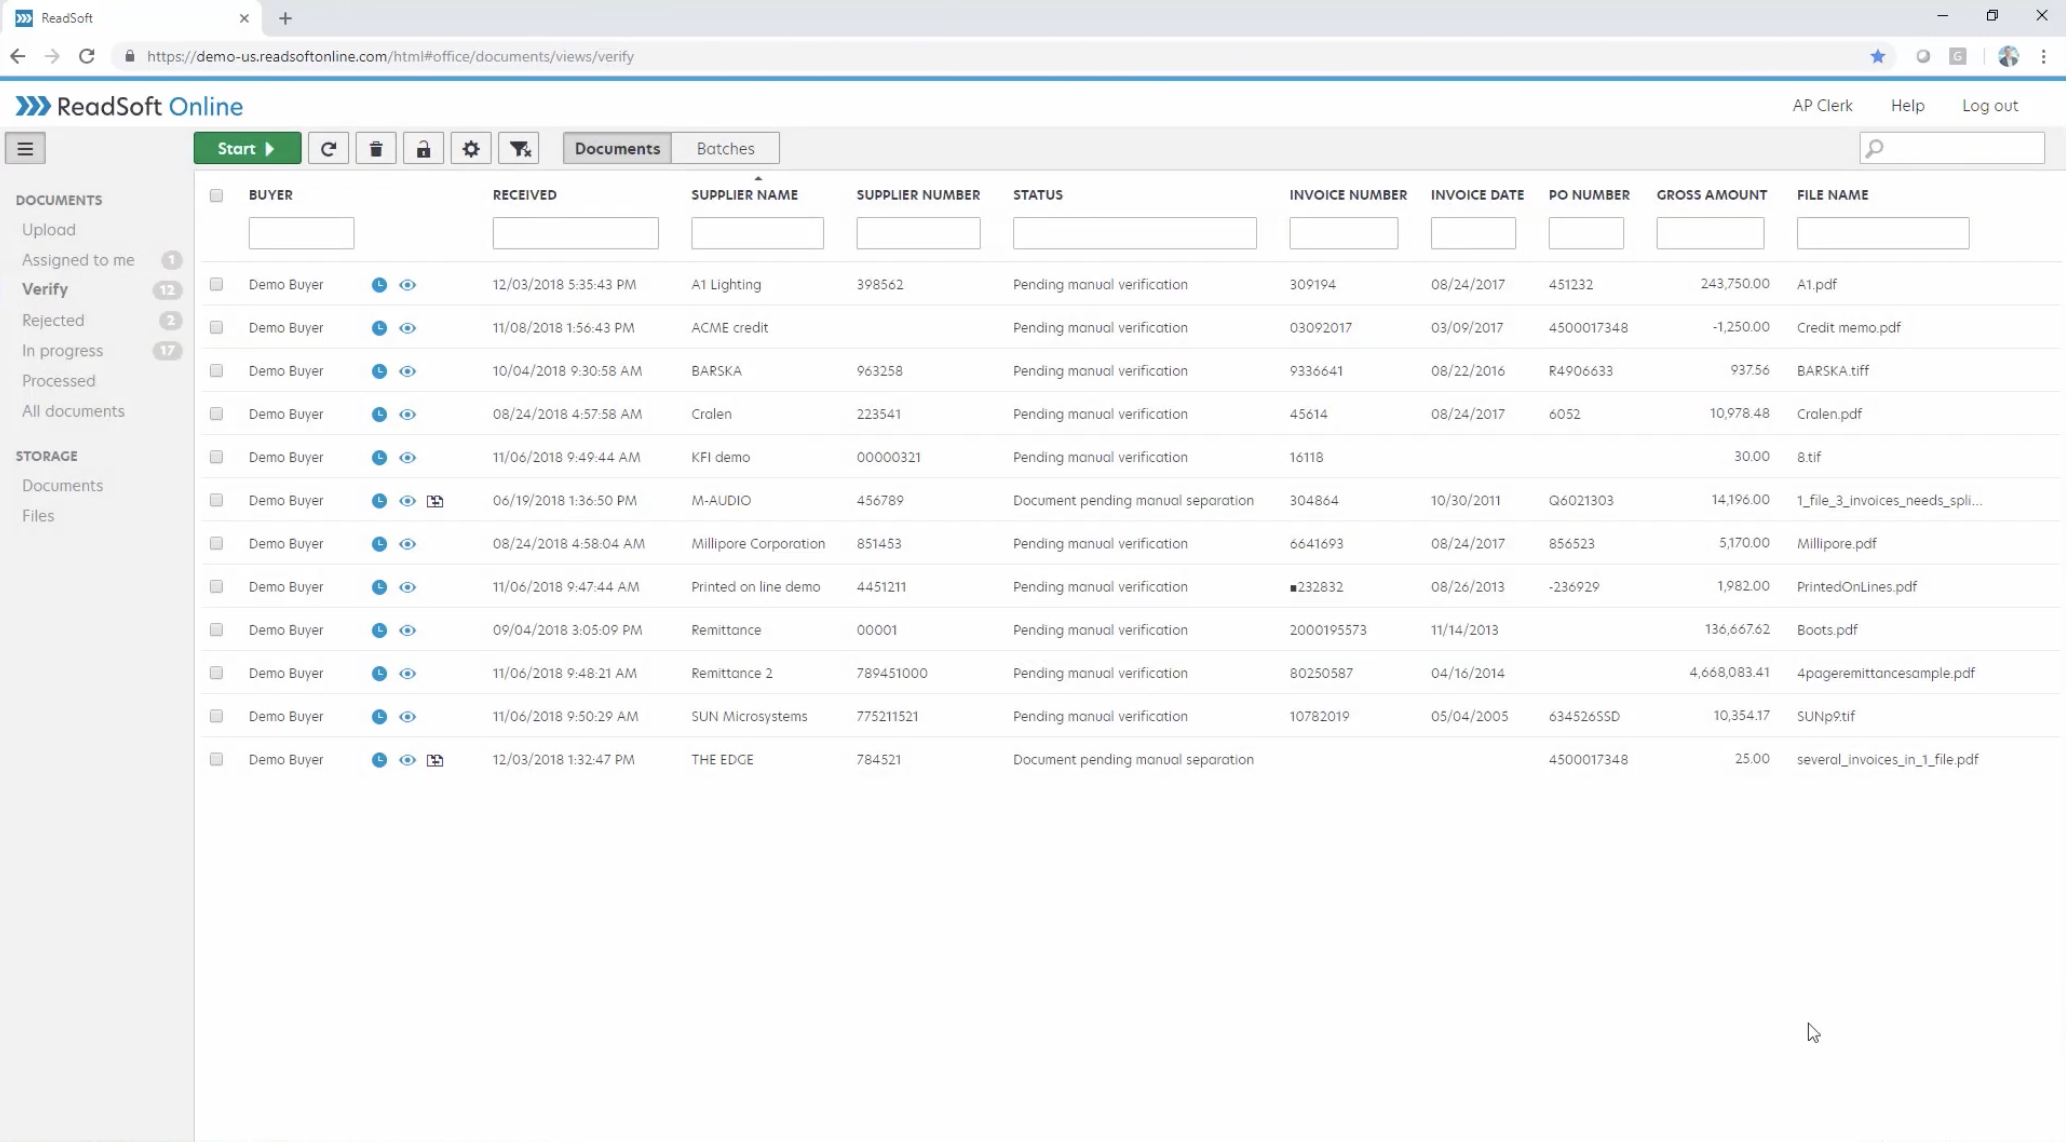The height and width of the screenshot is (1142, 2066).
Task: Click the separation icon on M-AUDIO row
Action: pyautogui.click(x=435, y=500)
